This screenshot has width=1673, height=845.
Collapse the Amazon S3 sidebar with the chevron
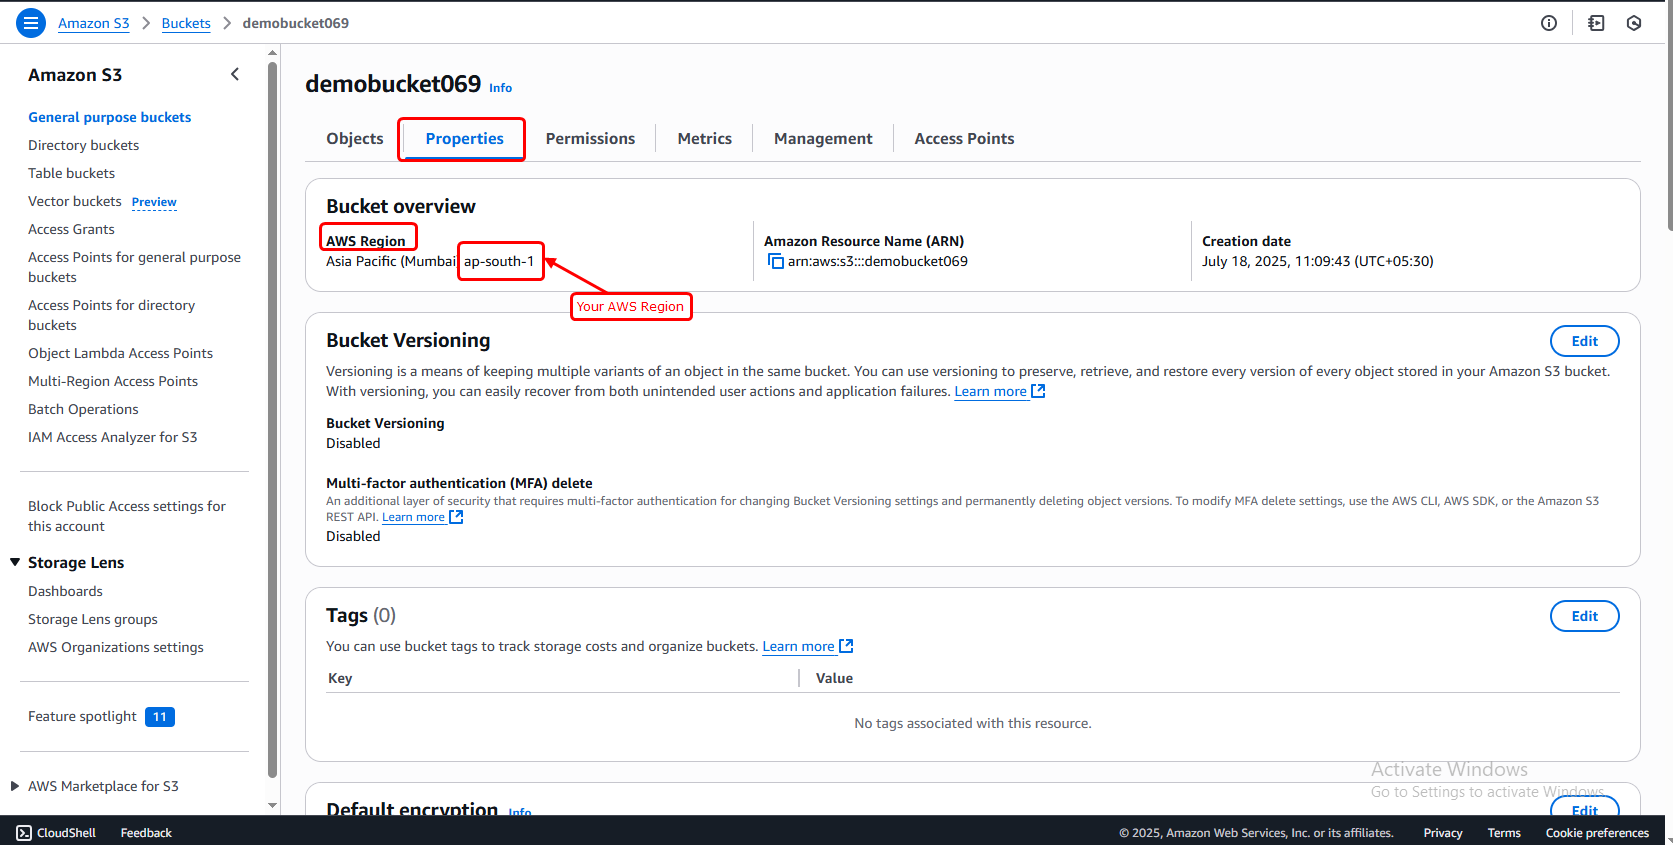tap(235, 74)
